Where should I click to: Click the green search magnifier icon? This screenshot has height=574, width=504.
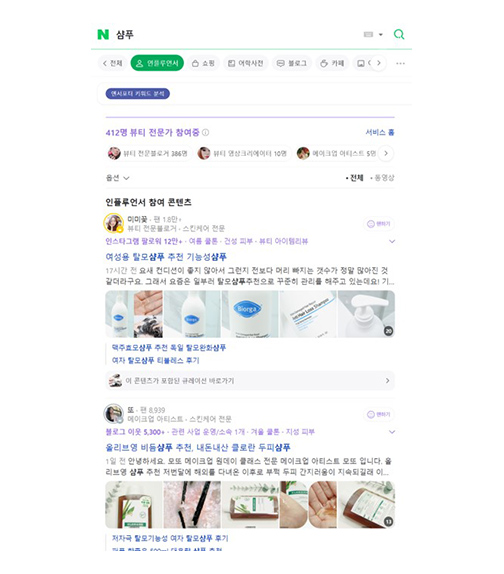(x=399, y=34)
